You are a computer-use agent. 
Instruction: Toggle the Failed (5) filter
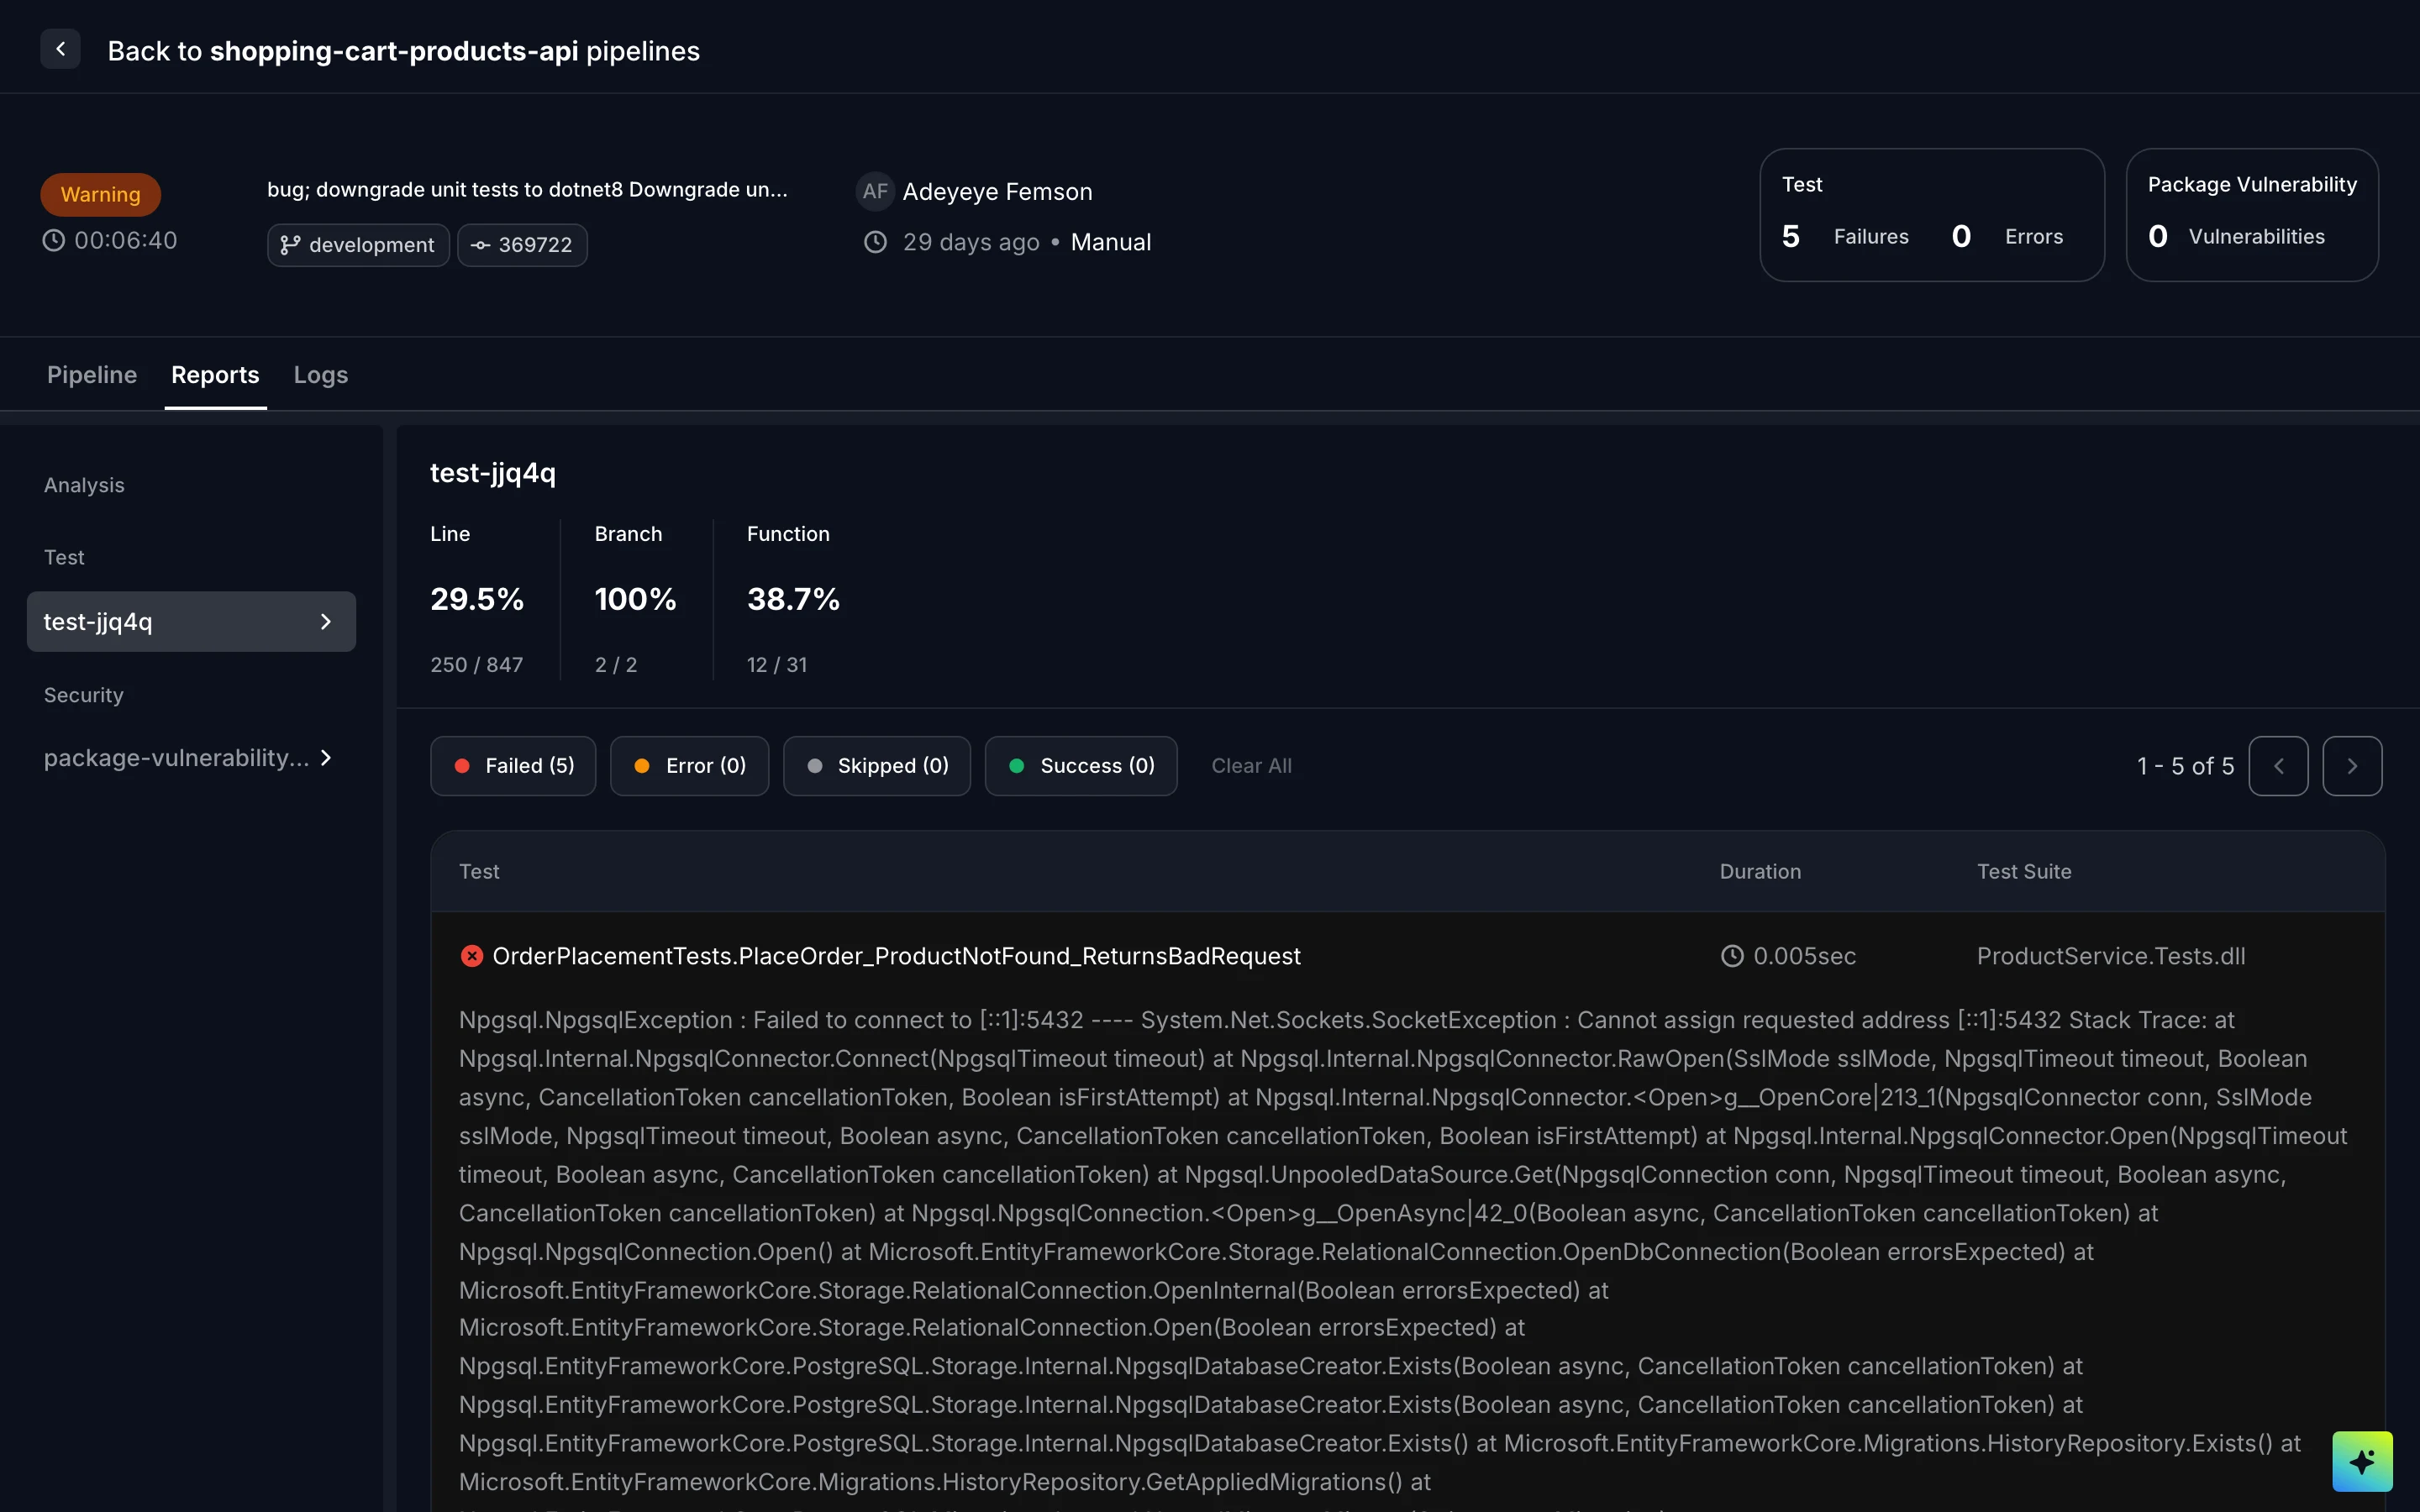(513, 766)
